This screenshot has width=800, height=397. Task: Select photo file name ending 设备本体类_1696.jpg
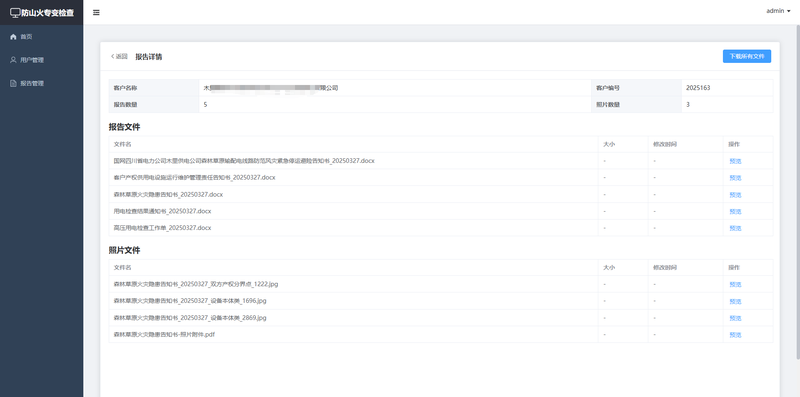click(x=190, y=301)
